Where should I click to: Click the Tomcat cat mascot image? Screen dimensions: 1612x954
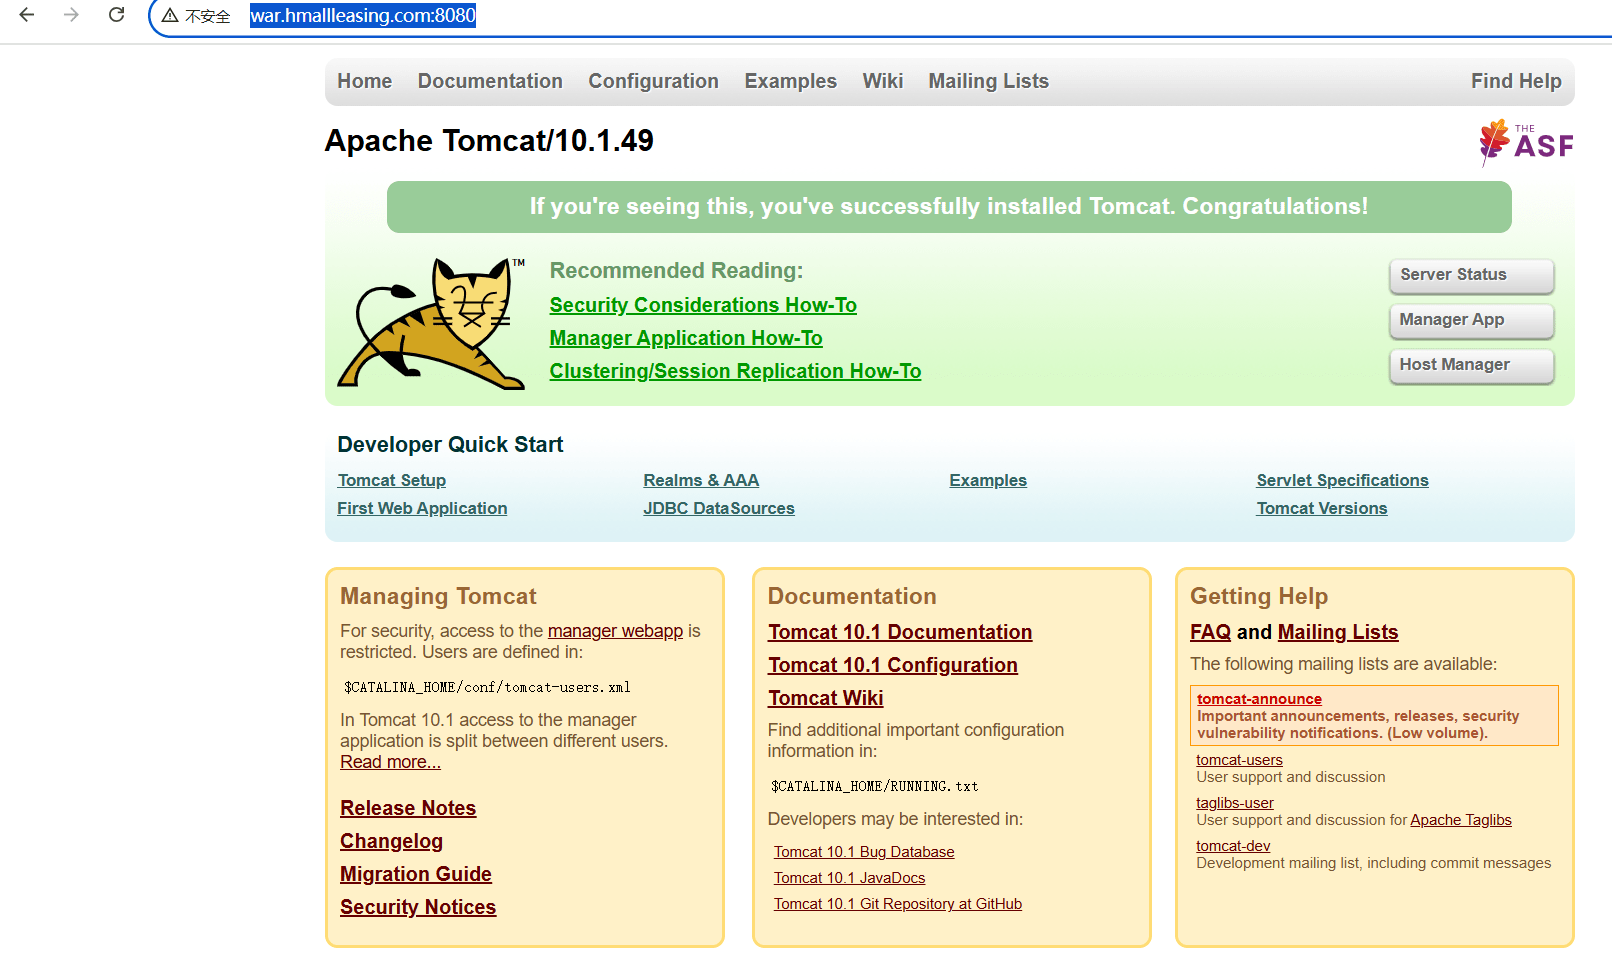point(432,323)
